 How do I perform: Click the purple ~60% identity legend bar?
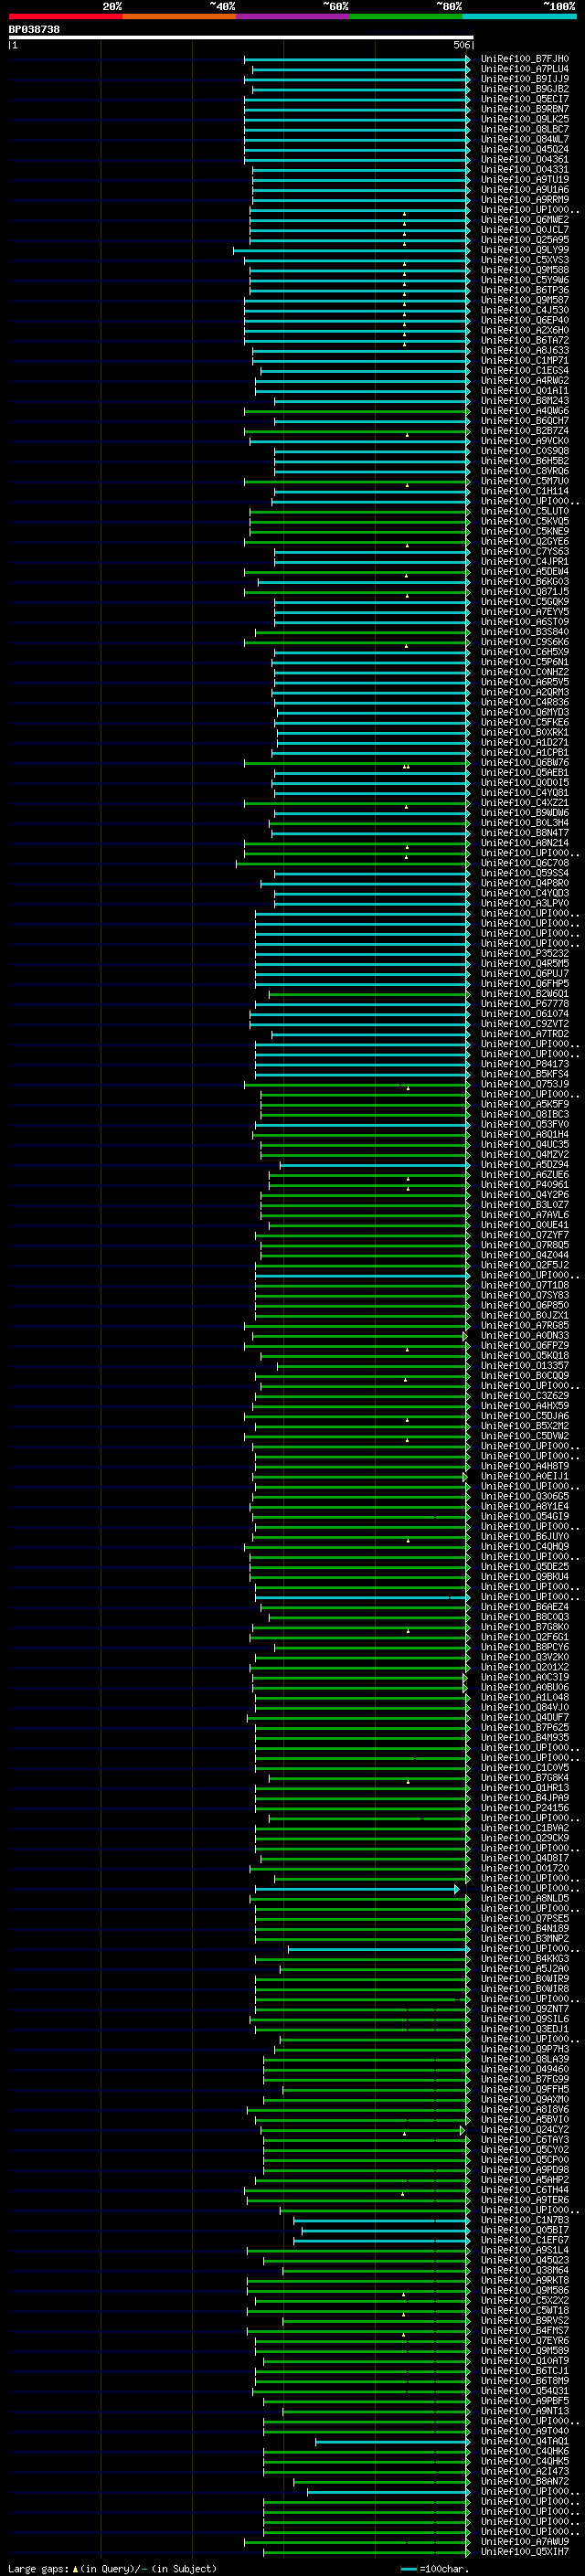pyautogui.click(x=292, y=17)
